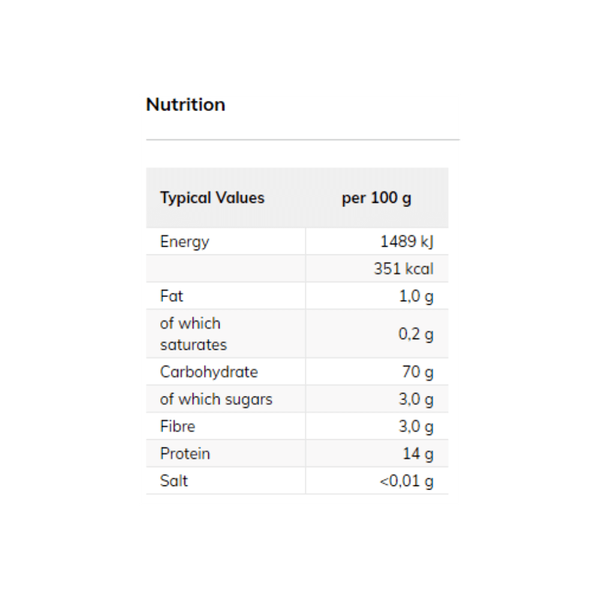Click the Nutrition heading
The width and height of the screenshot is (600, 600).
click(186, 105)
